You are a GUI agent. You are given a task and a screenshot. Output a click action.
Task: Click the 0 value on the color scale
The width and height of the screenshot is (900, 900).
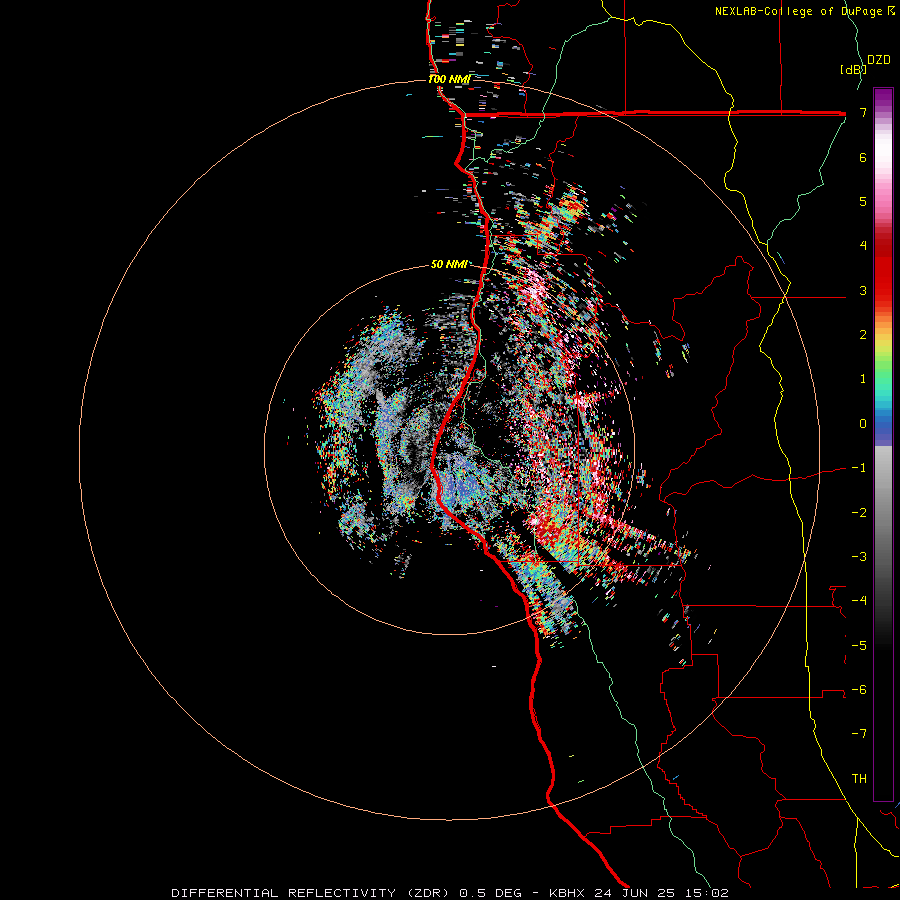[x=863, y=424]
